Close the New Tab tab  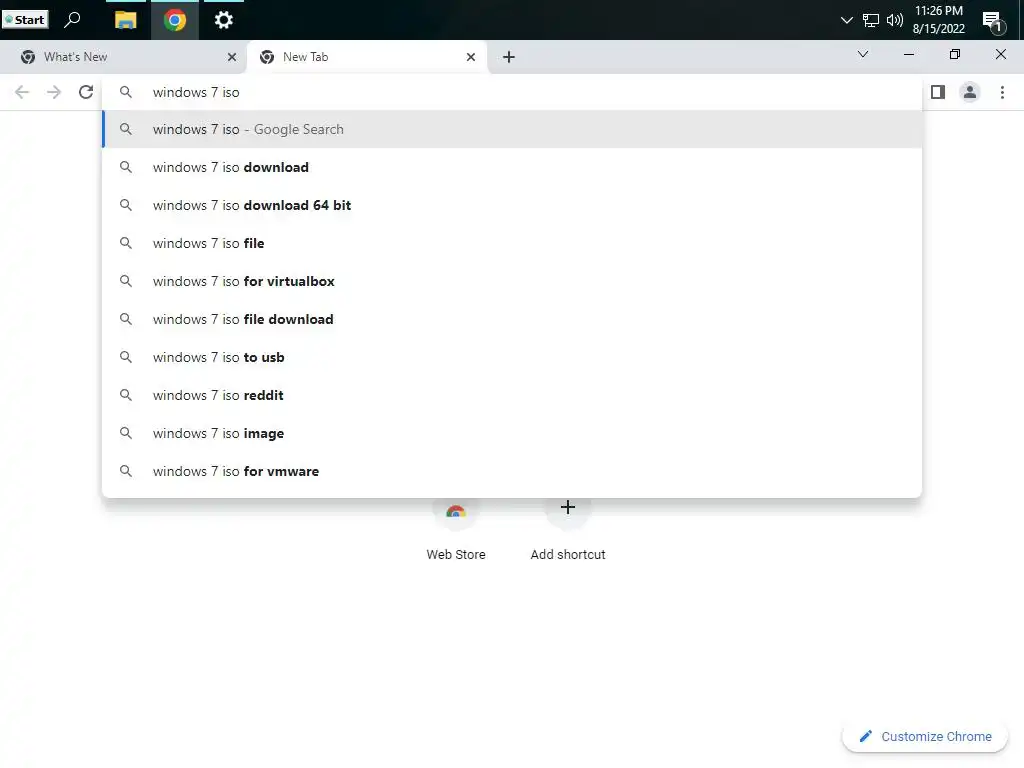tap(471, 57)
